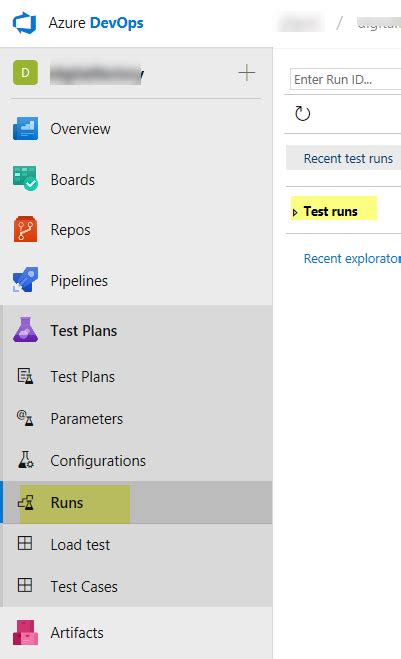The image size is (401, 659).
Task: Click the plus icon beside project name
Action: (247, 73)
